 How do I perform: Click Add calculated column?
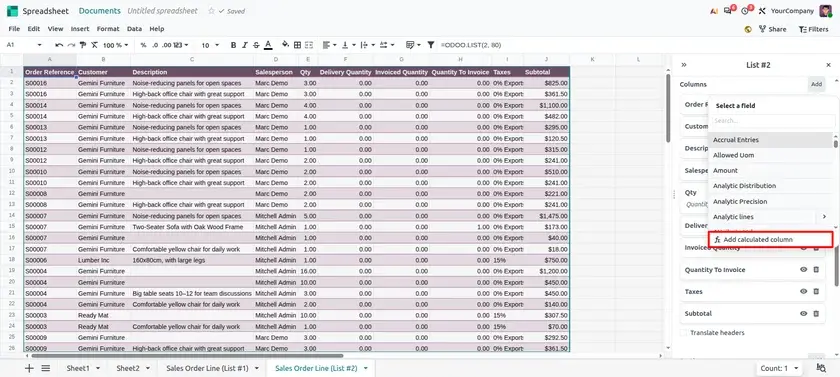point(771,239)
